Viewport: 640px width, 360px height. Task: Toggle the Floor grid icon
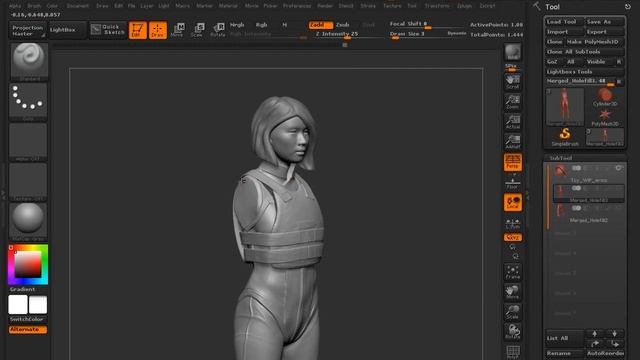[x=513, y=182]
